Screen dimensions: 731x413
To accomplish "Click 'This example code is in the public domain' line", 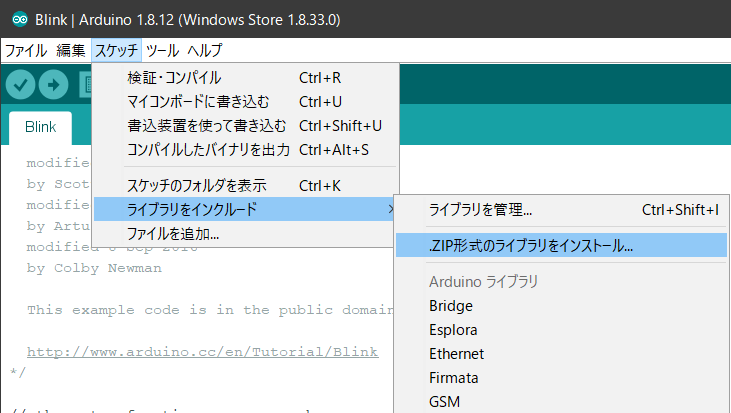I will point(210,310).
